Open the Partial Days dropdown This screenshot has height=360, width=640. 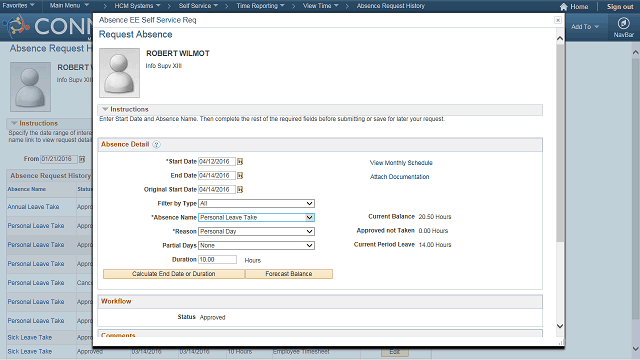(256, 245)
